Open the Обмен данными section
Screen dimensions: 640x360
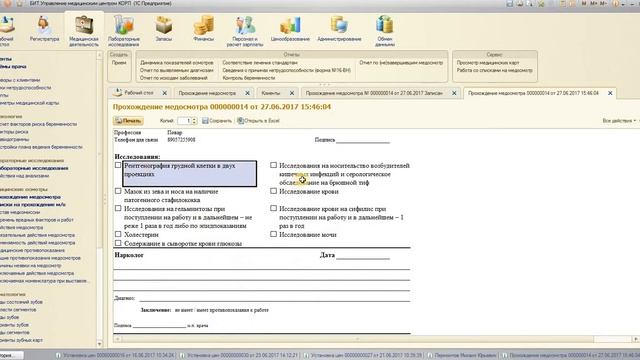[384, 31]
